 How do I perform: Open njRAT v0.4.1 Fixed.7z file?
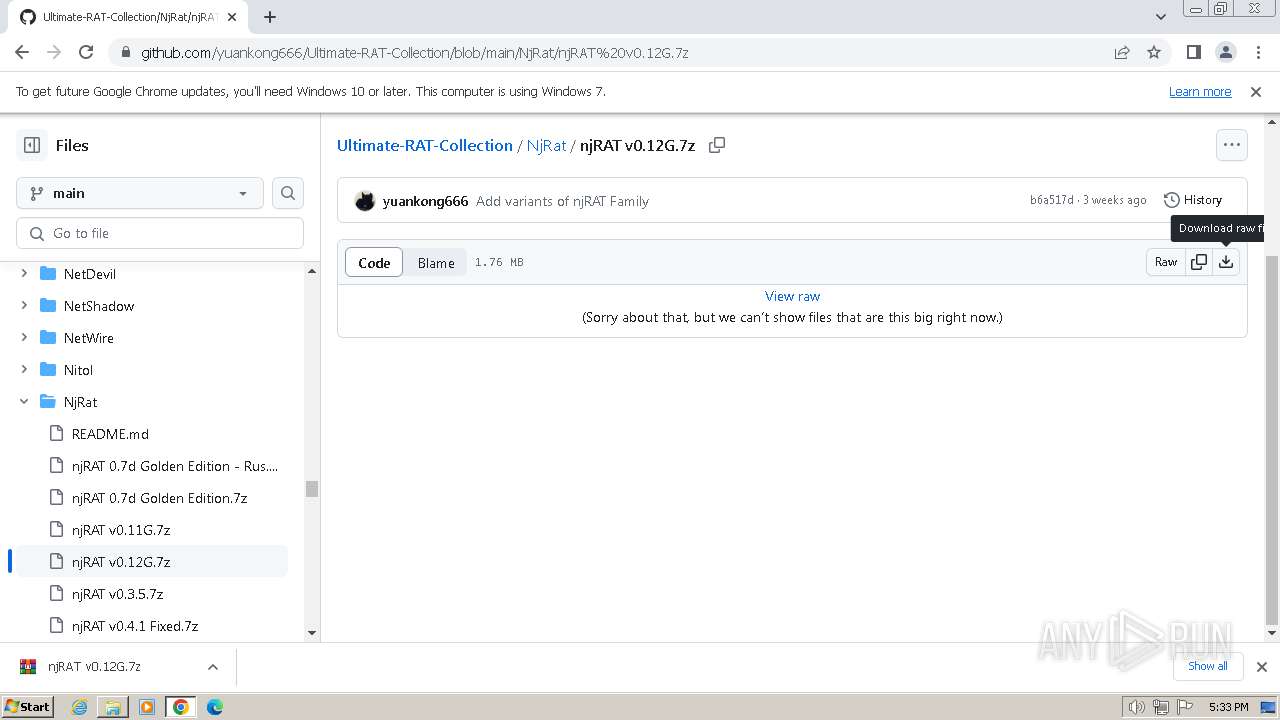(x=135, y=626)
